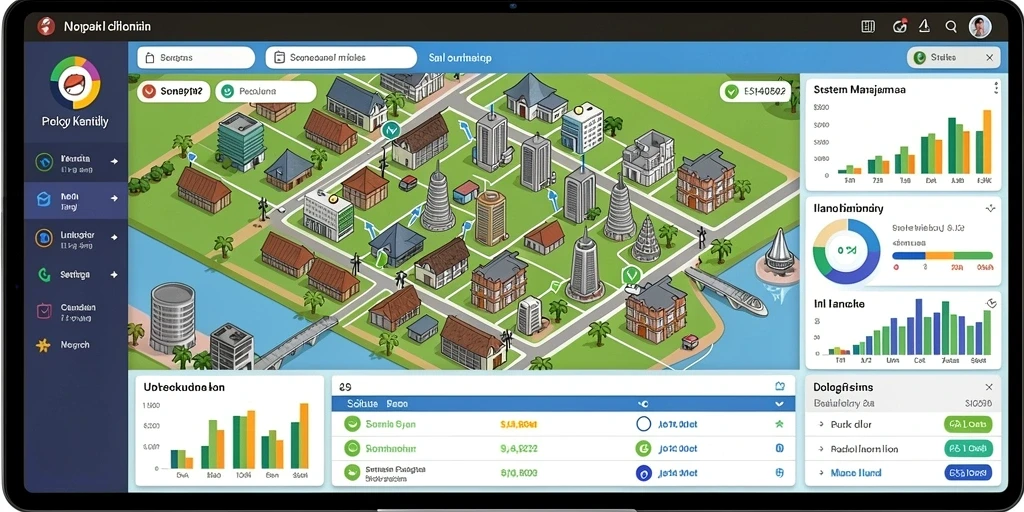Toggle the green circle for Sornie Sjon row
This screenshot has width=1024, height=512.
[x=353, y=424]
